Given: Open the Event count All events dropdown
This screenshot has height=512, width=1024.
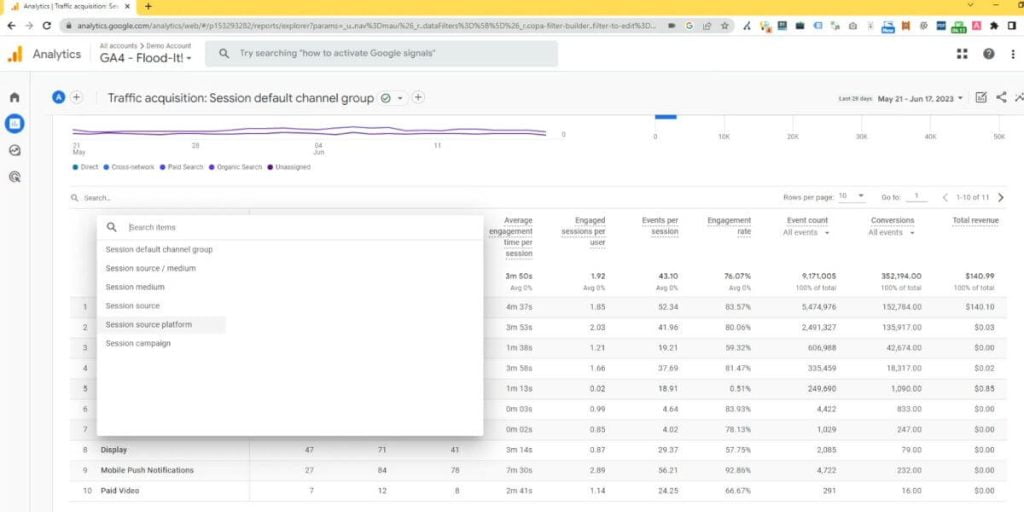Looking at the screenshot, I should 806,232.
